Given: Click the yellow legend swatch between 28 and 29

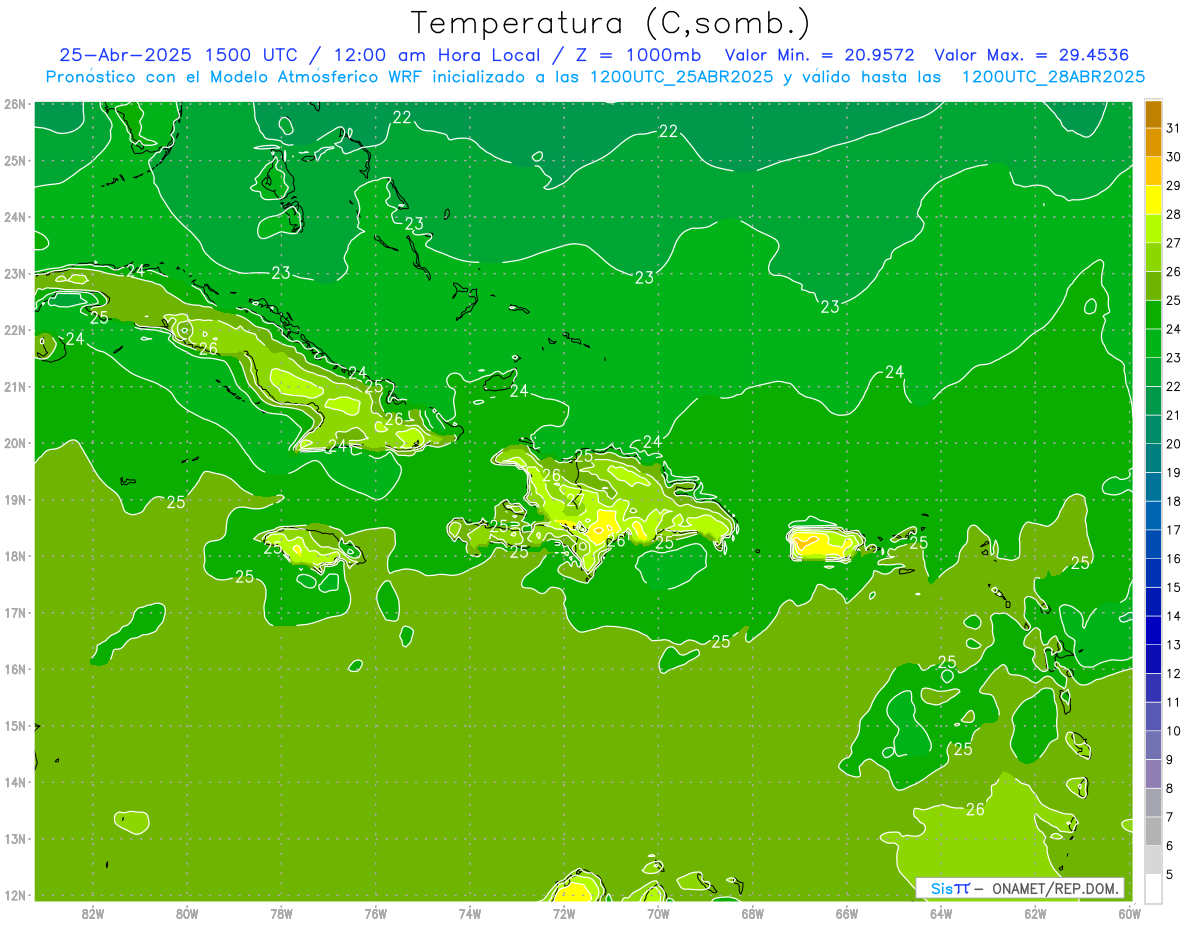Looking at the screenshot, I should 1154,199.
